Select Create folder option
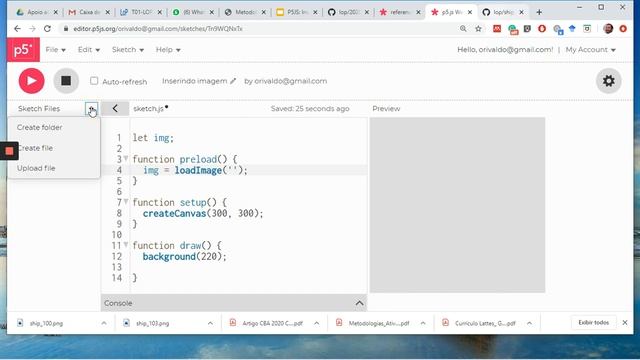 coord(40,127)
